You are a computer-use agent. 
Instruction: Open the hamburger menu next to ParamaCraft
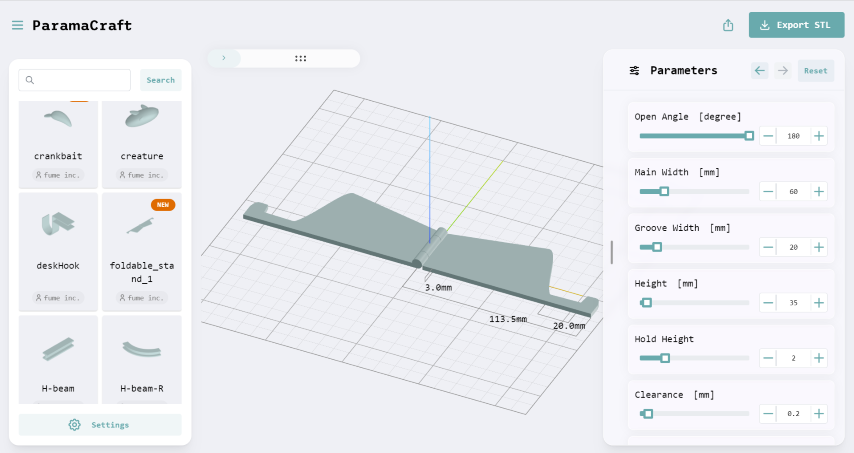(x=17, y=25)
